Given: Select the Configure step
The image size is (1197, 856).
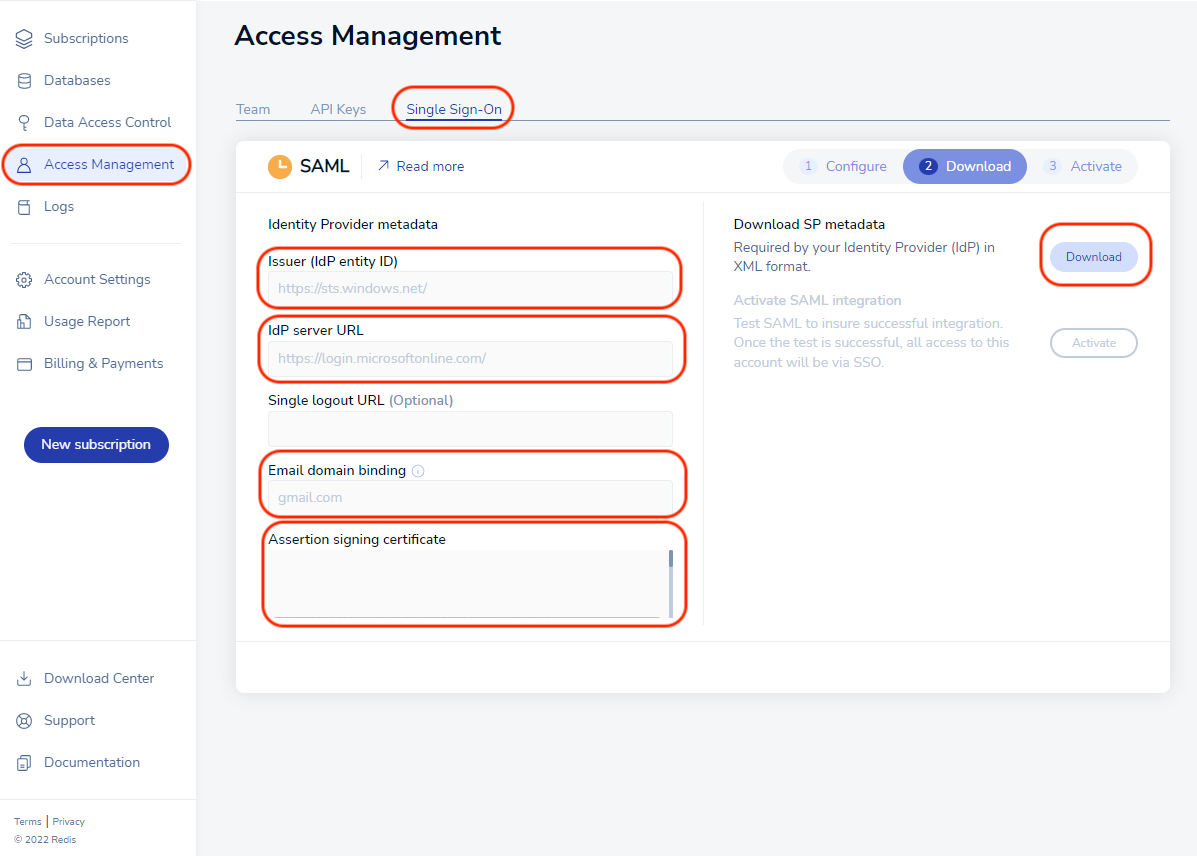Looking at the screenshot, I should 844,166.
